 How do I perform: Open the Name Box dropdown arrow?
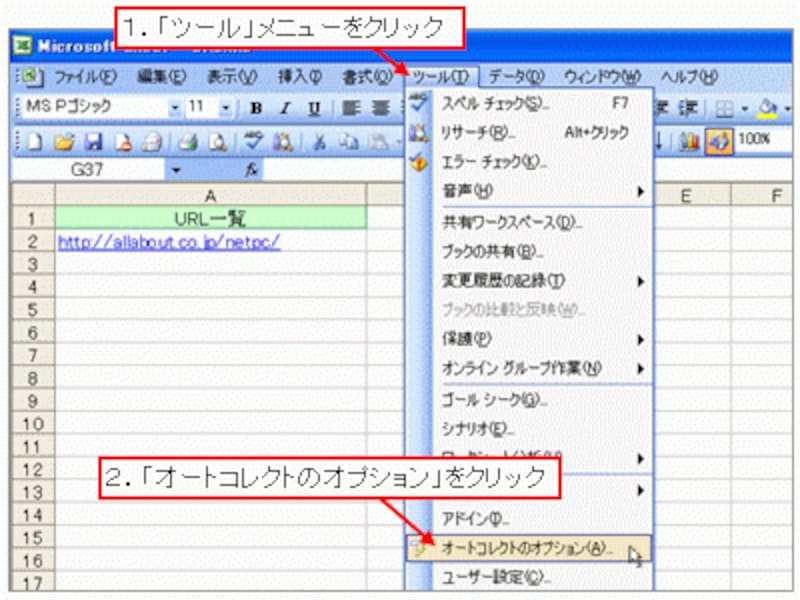pyautogui.click(x=176, y=169)
